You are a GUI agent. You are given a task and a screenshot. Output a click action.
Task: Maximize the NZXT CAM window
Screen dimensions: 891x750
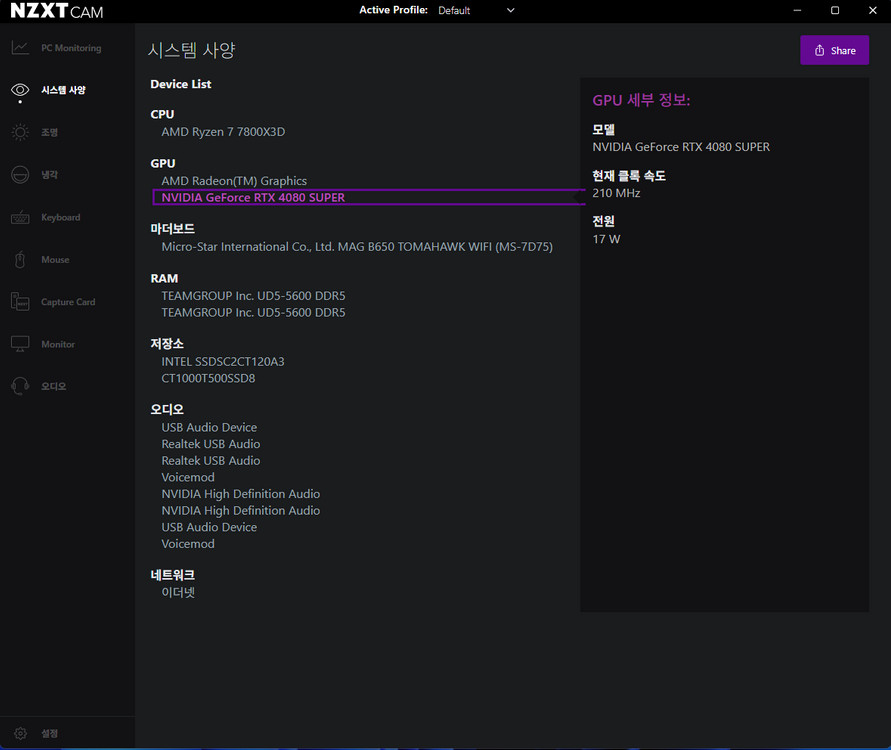(835, 10)
